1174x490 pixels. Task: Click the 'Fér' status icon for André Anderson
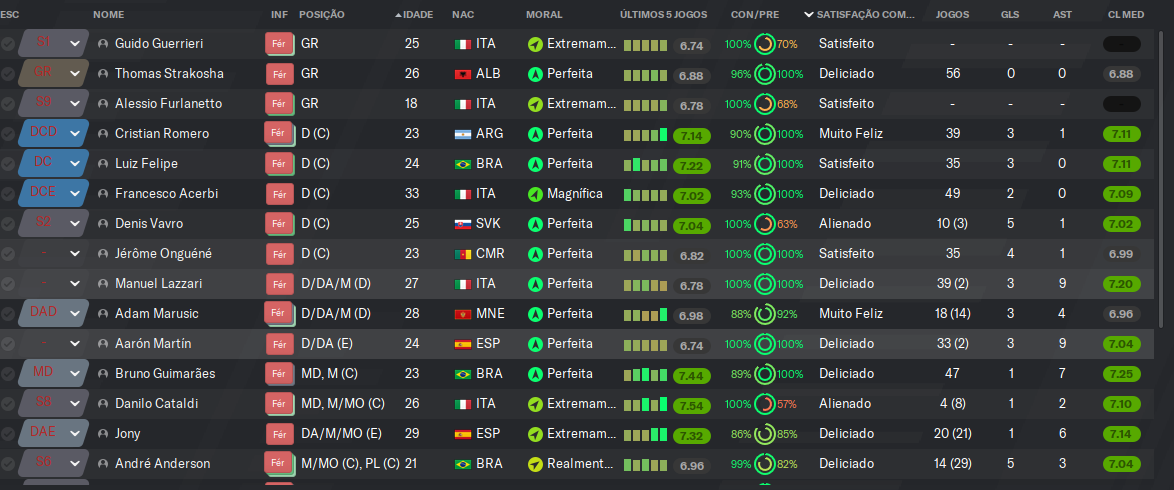[x=279, y=463]
